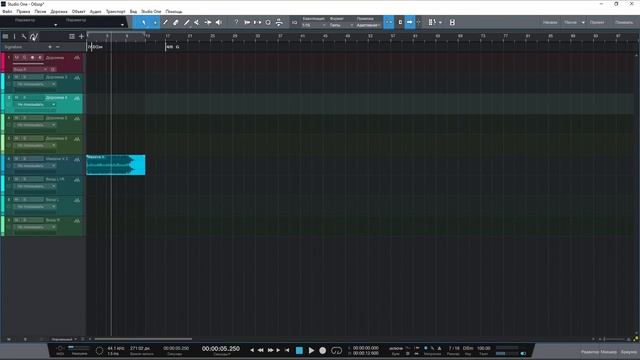This screenshot has width=640, height=360.
Task: Open track 5 automation dropdown
Action: pyautogui.click(x=35, y=145)
